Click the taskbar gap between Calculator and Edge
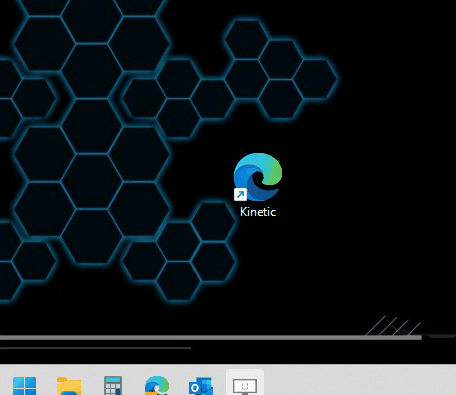The width and height of the screenshot is (456, 395). (x=133, y=386)
